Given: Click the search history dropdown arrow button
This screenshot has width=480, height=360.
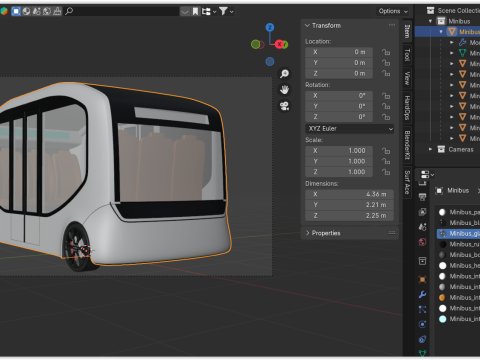Looking at the screenshot, I should coord(185,11).
